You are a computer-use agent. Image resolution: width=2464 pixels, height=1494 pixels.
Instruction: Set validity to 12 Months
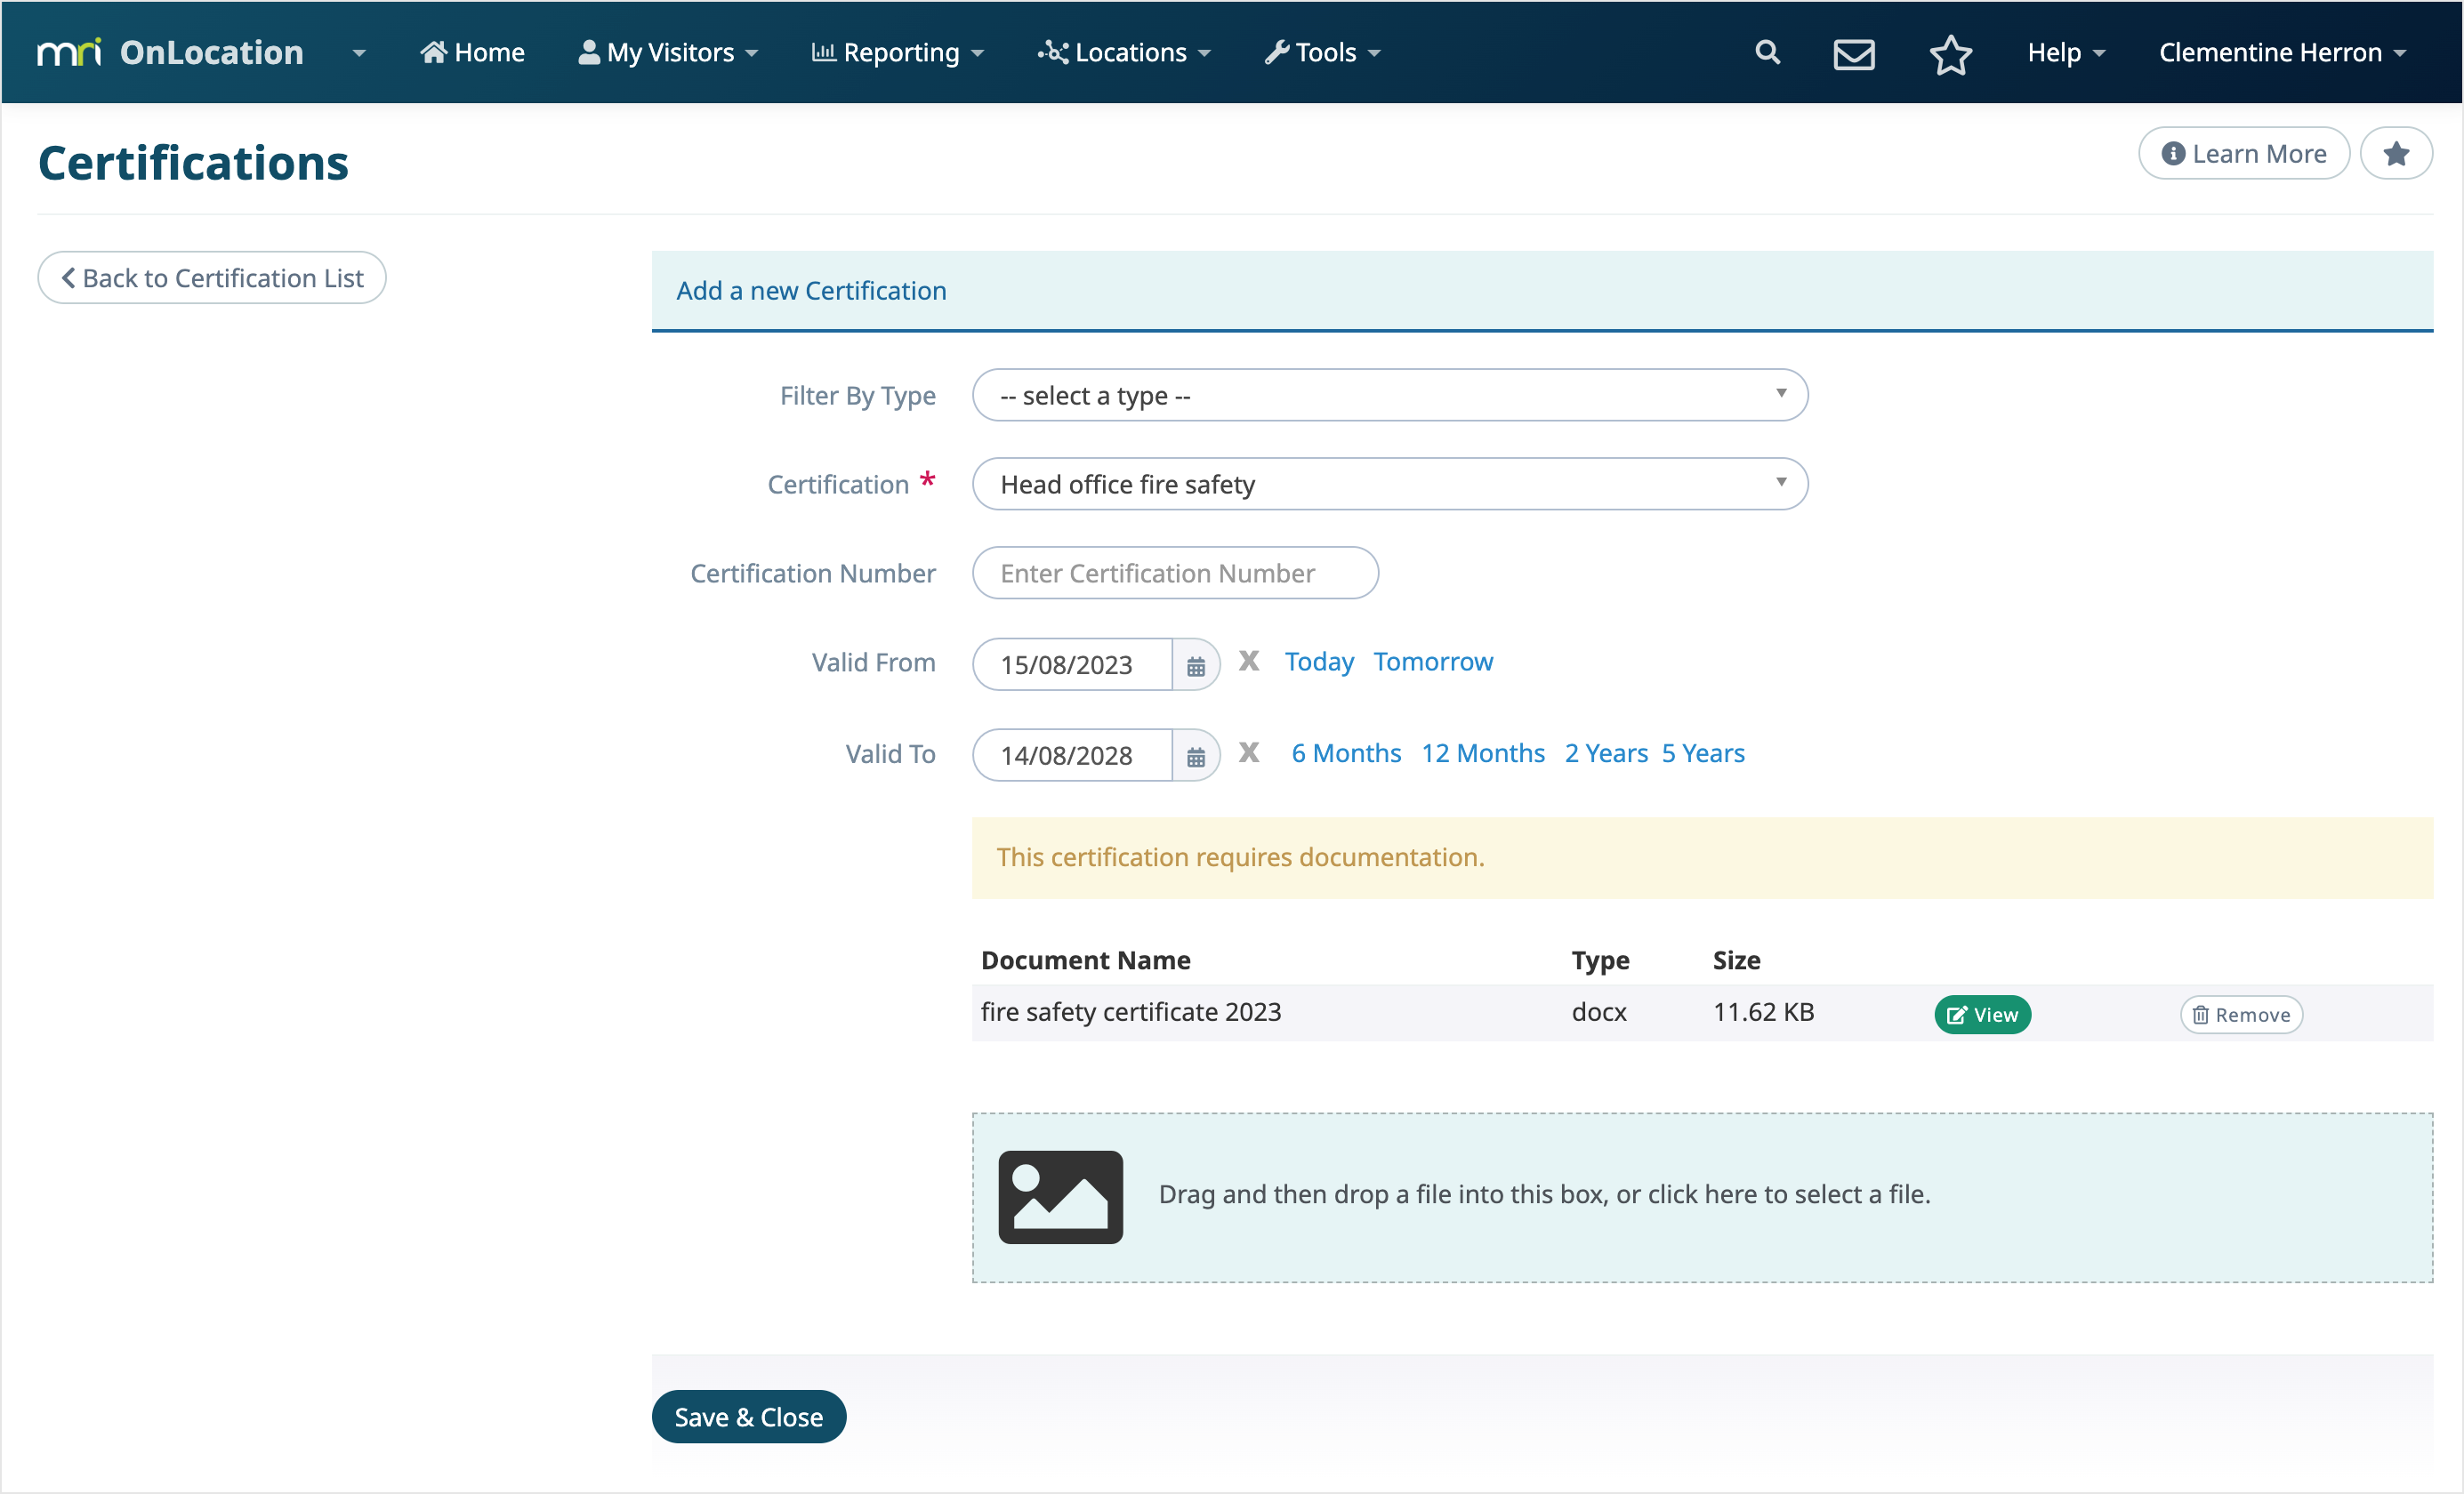pos(1483,753)
